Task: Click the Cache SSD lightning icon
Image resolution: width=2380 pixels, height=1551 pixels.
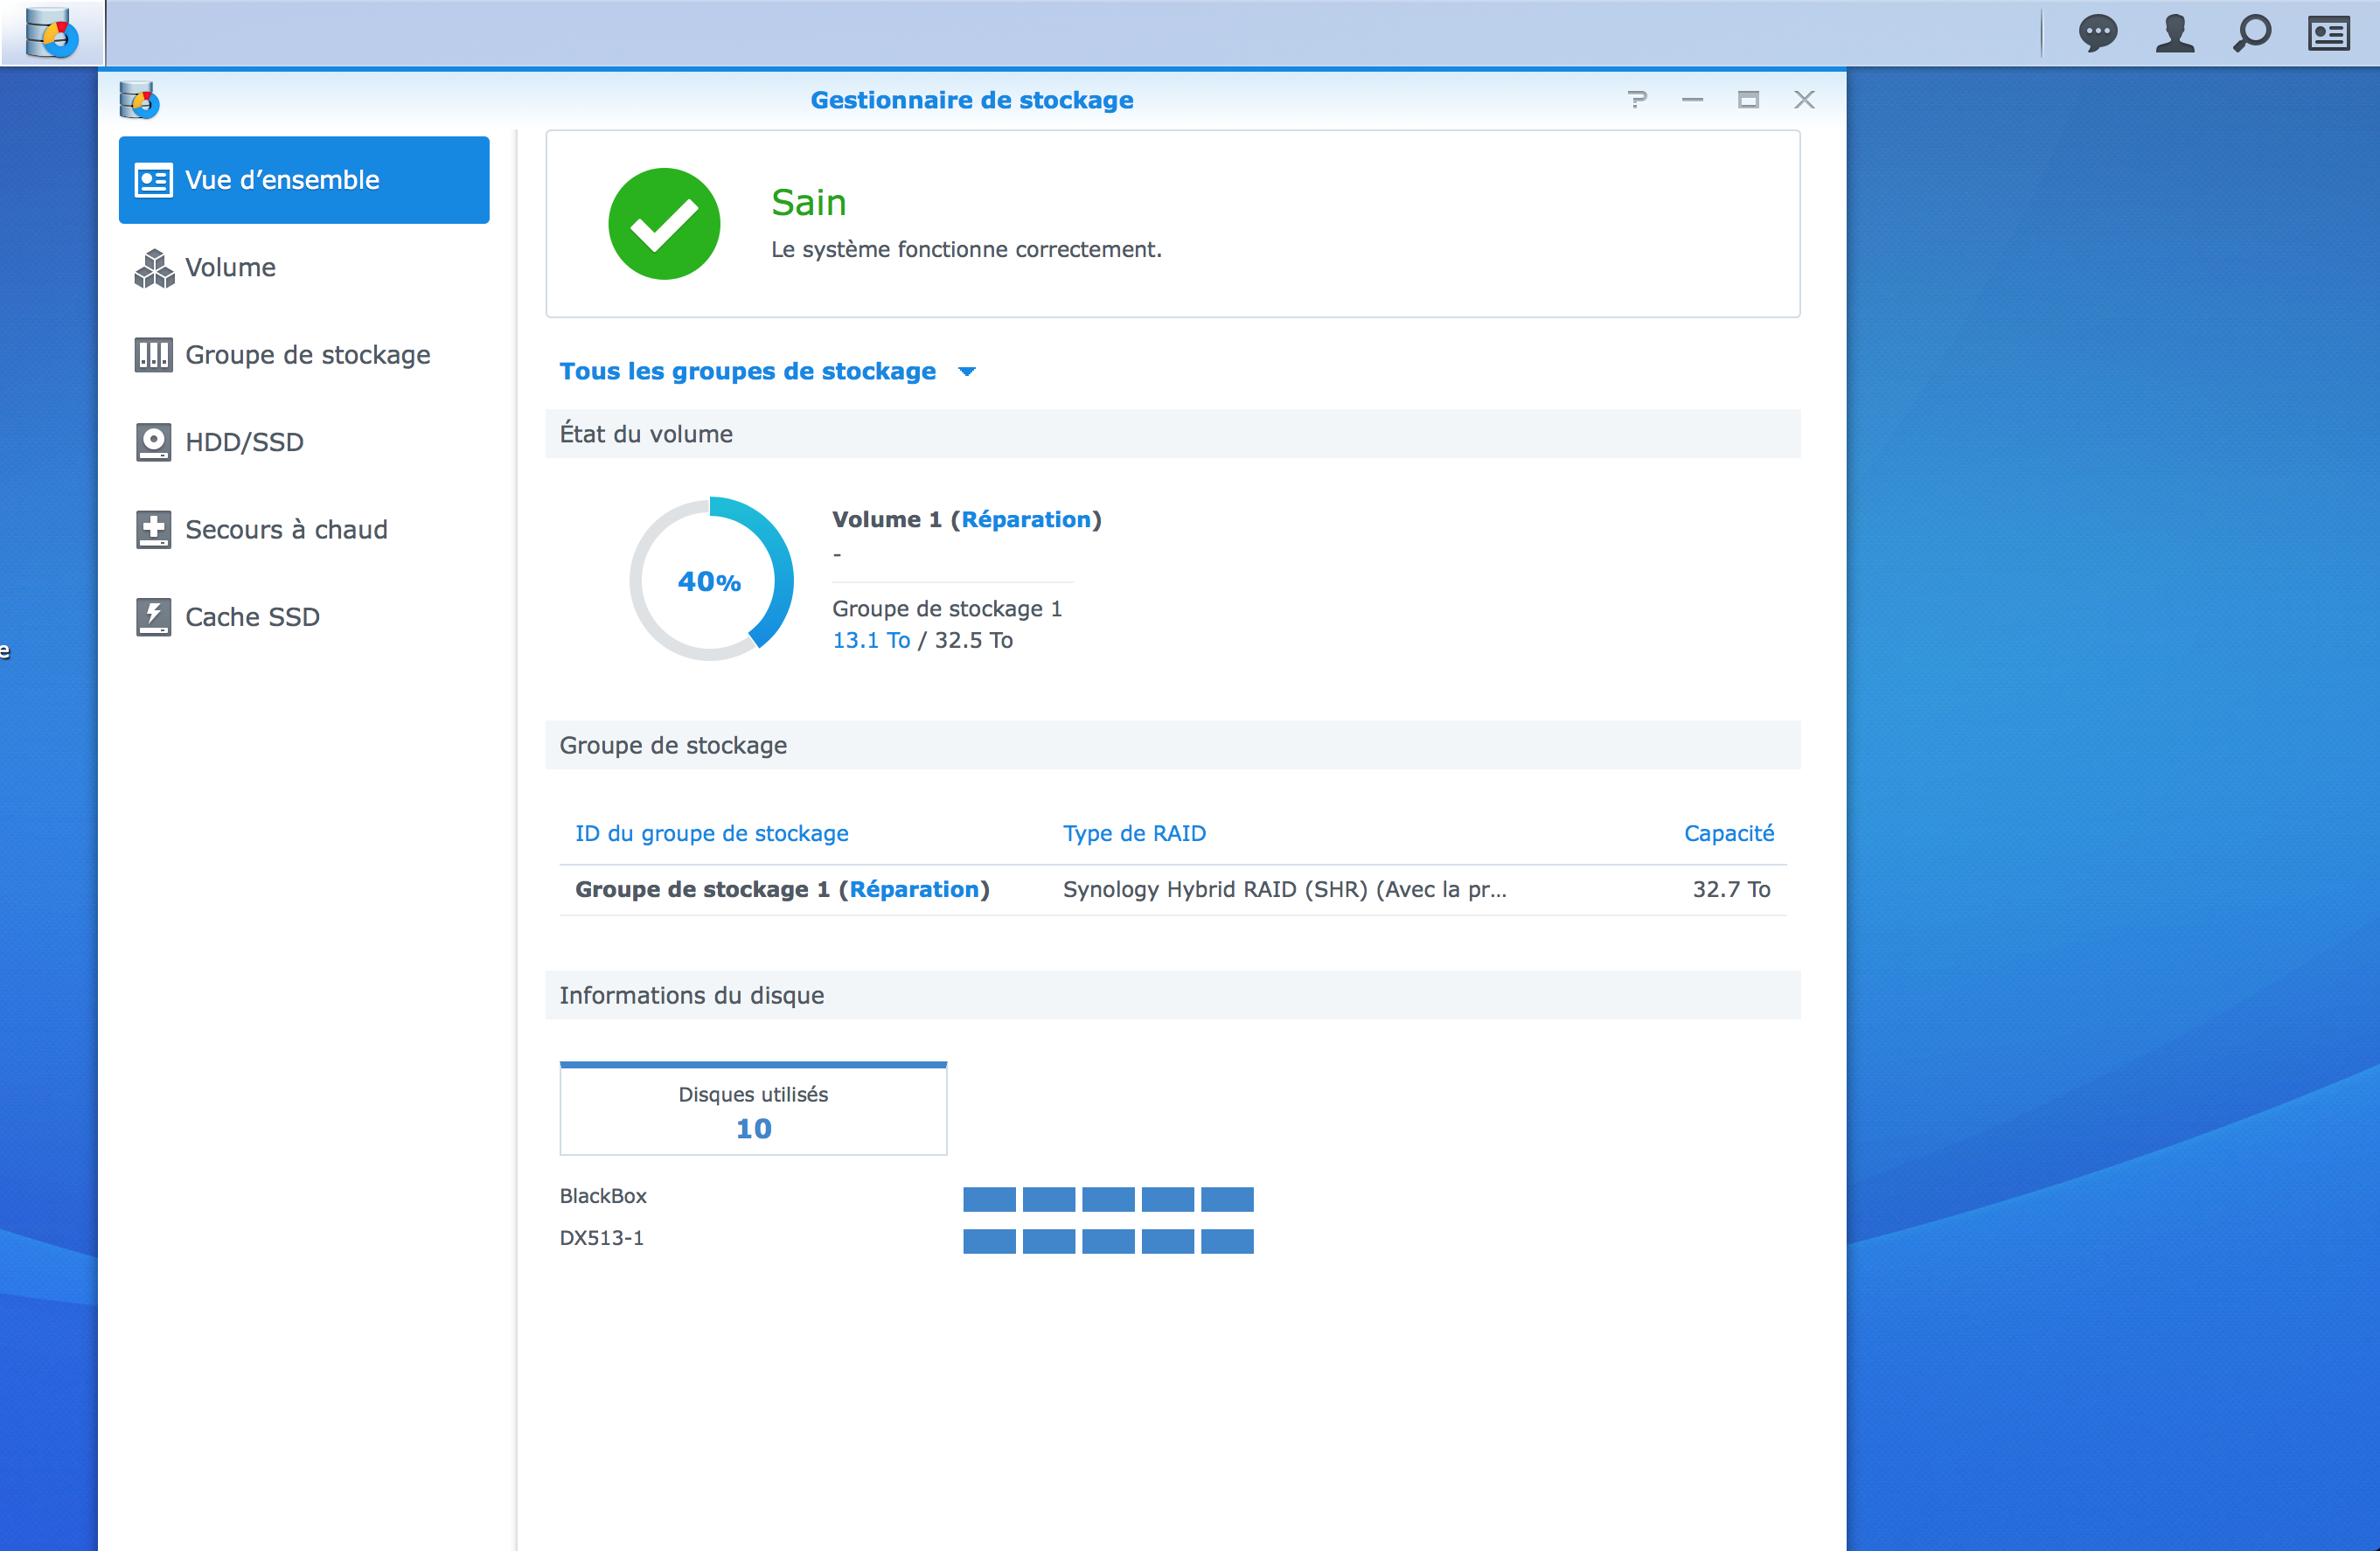Action: (153, 617)
